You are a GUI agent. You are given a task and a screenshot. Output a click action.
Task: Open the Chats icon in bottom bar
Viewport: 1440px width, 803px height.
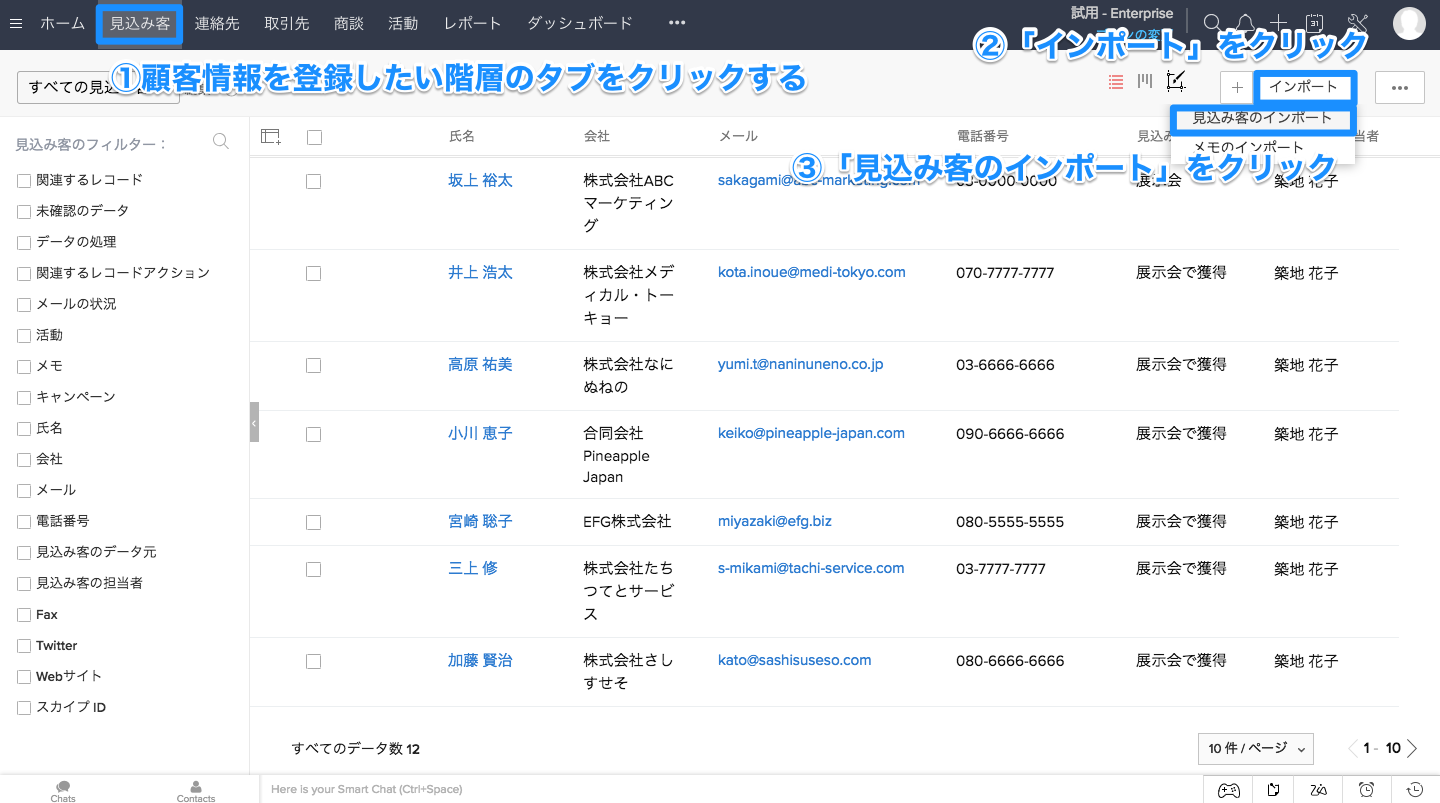tap(63, 791)
